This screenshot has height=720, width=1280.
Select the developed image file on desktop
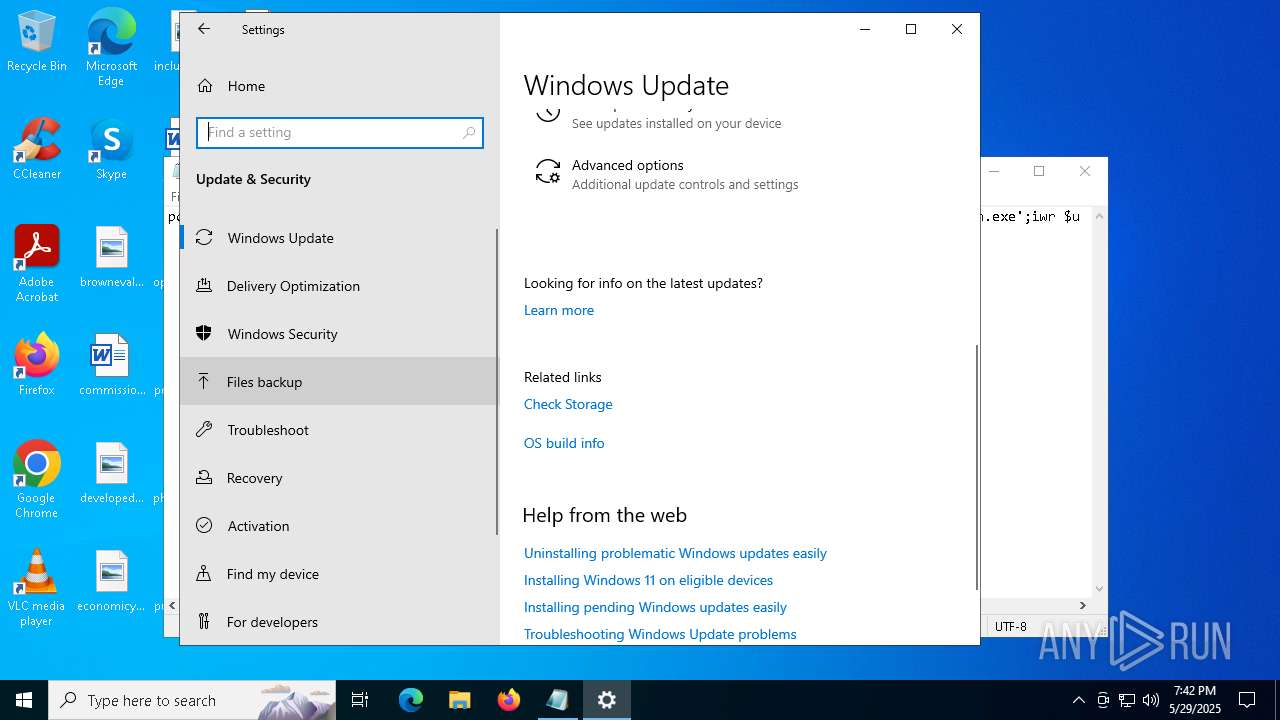112,474
